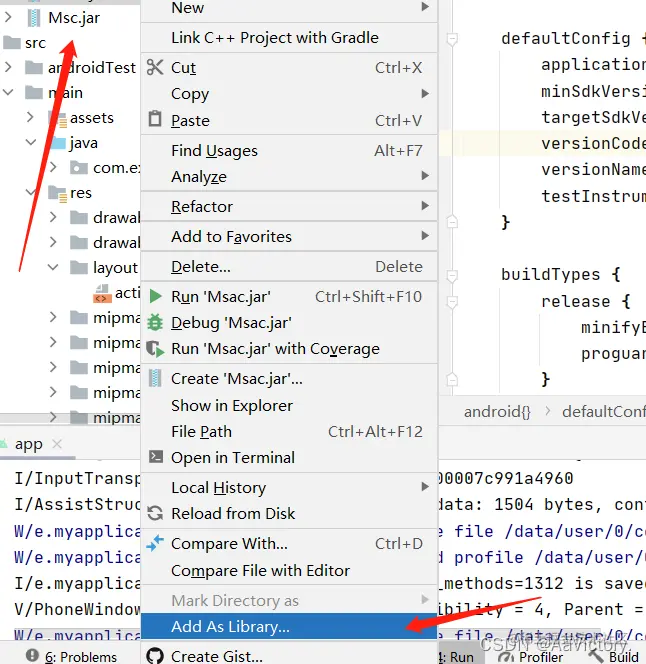
Task: Collapse the layout folder node
Action: (x=53, y=267)
